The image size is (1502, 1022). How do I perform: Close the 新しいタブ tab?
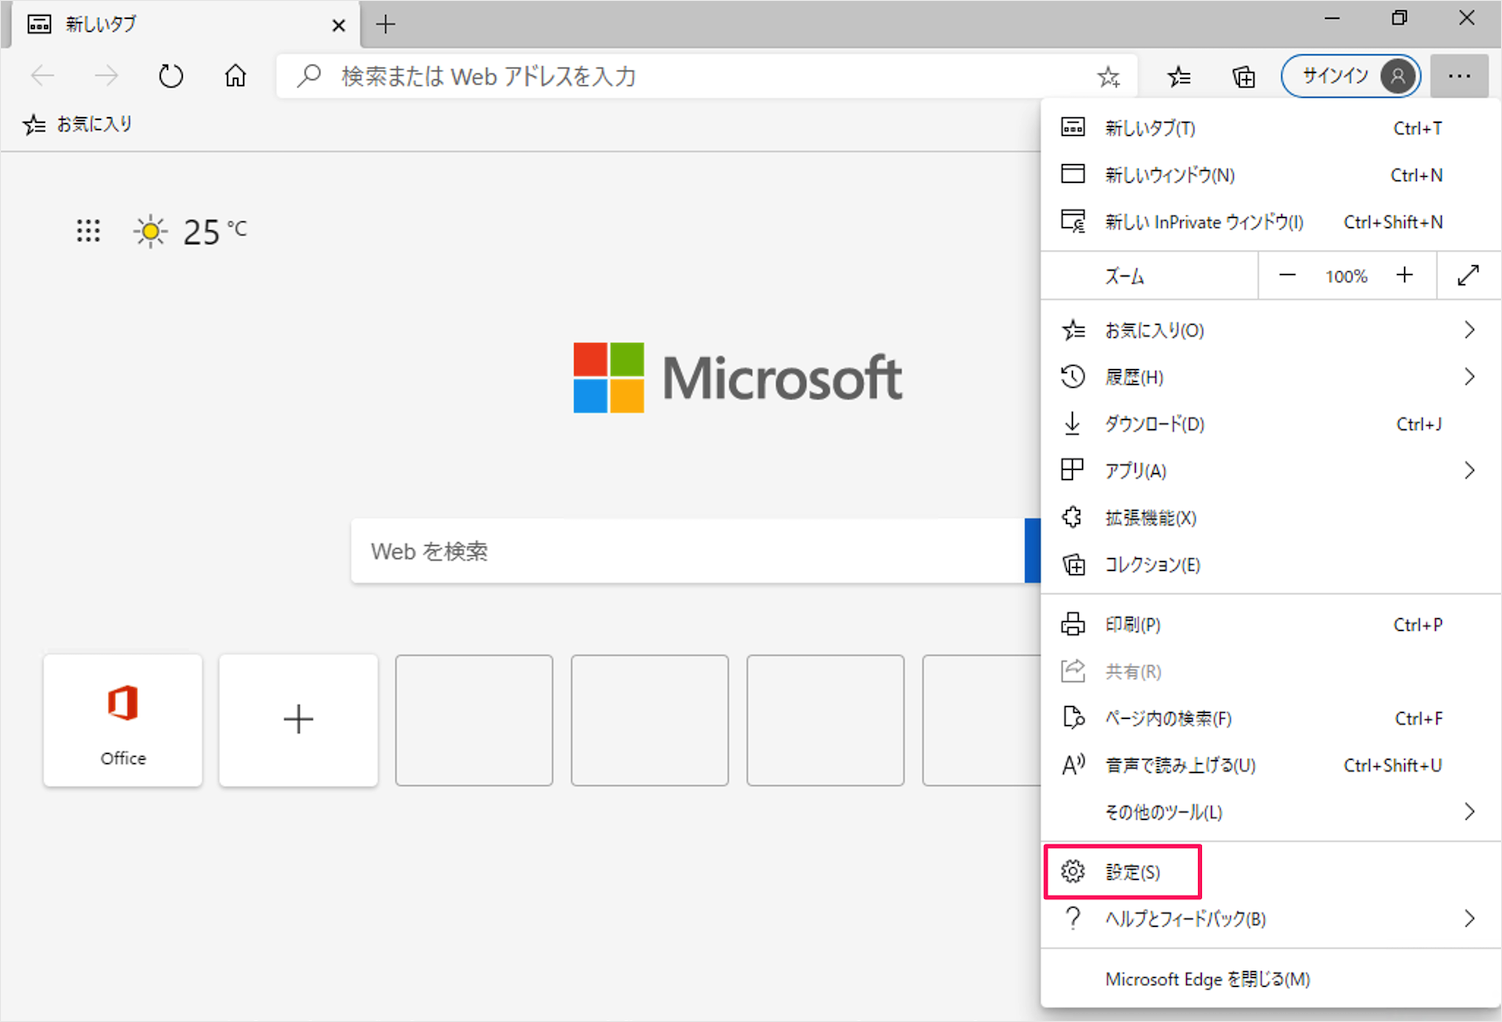(x=338, y=25)
